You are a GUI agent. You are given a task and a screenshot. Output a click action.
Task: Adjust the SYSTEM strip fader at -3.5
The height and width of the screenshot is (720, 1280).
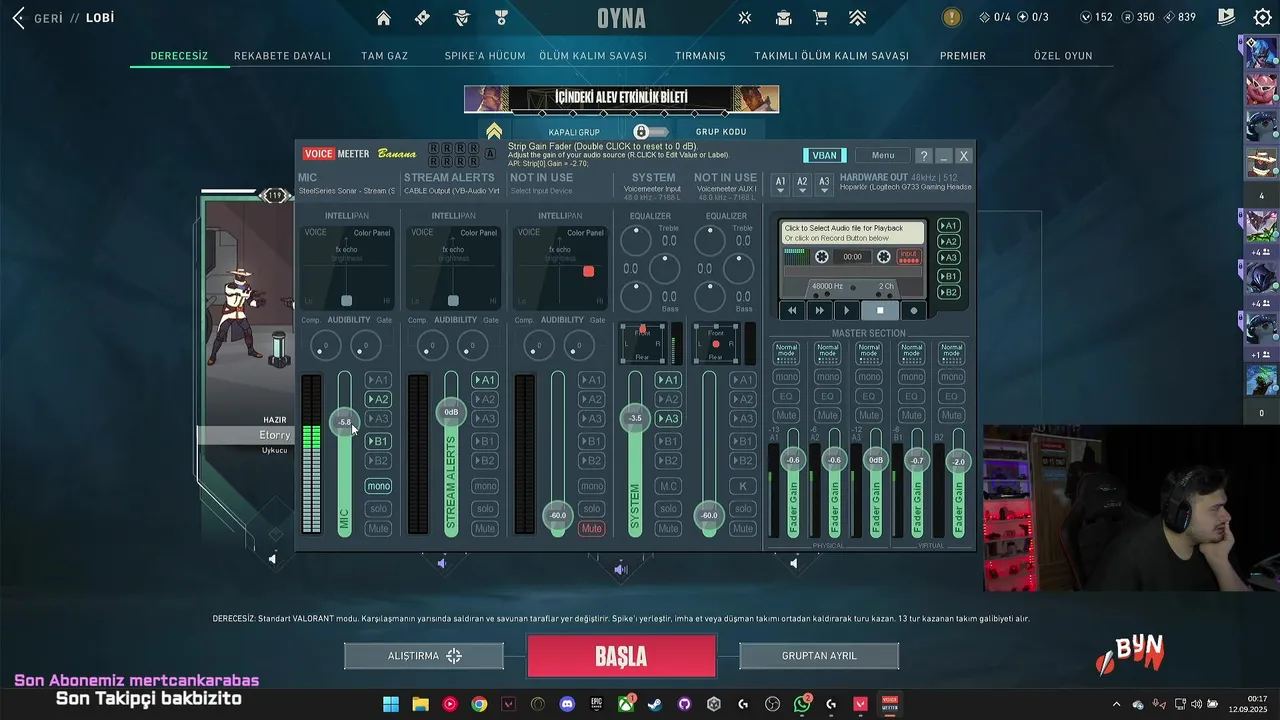pyautogui.click(x=635, y=418)
